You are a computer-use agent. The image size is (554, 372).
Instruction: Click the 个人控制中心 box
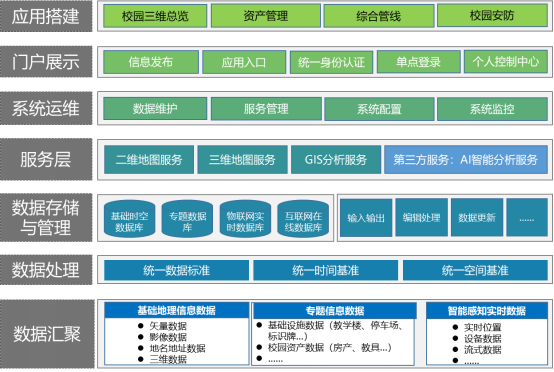(506, 62)
